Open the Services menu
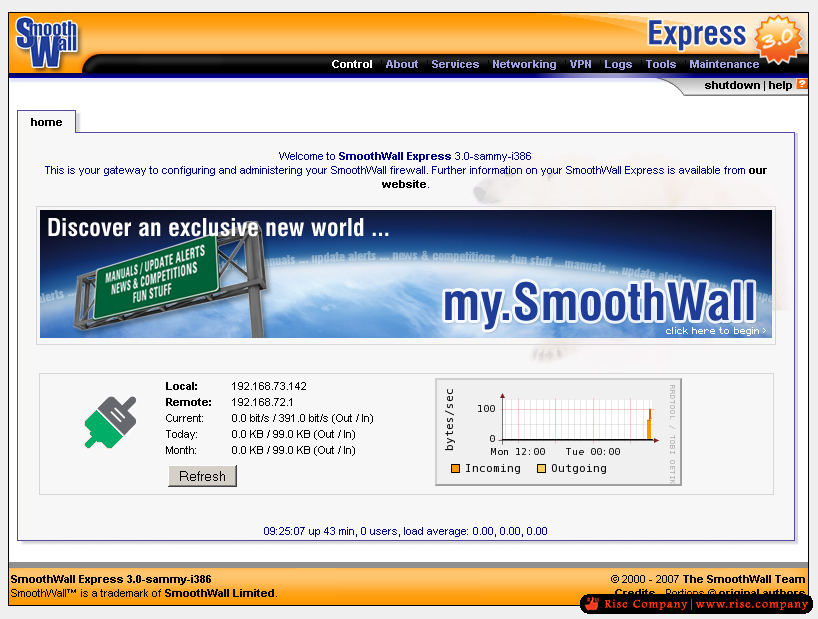The image size is (818, 619). point(455,64)
